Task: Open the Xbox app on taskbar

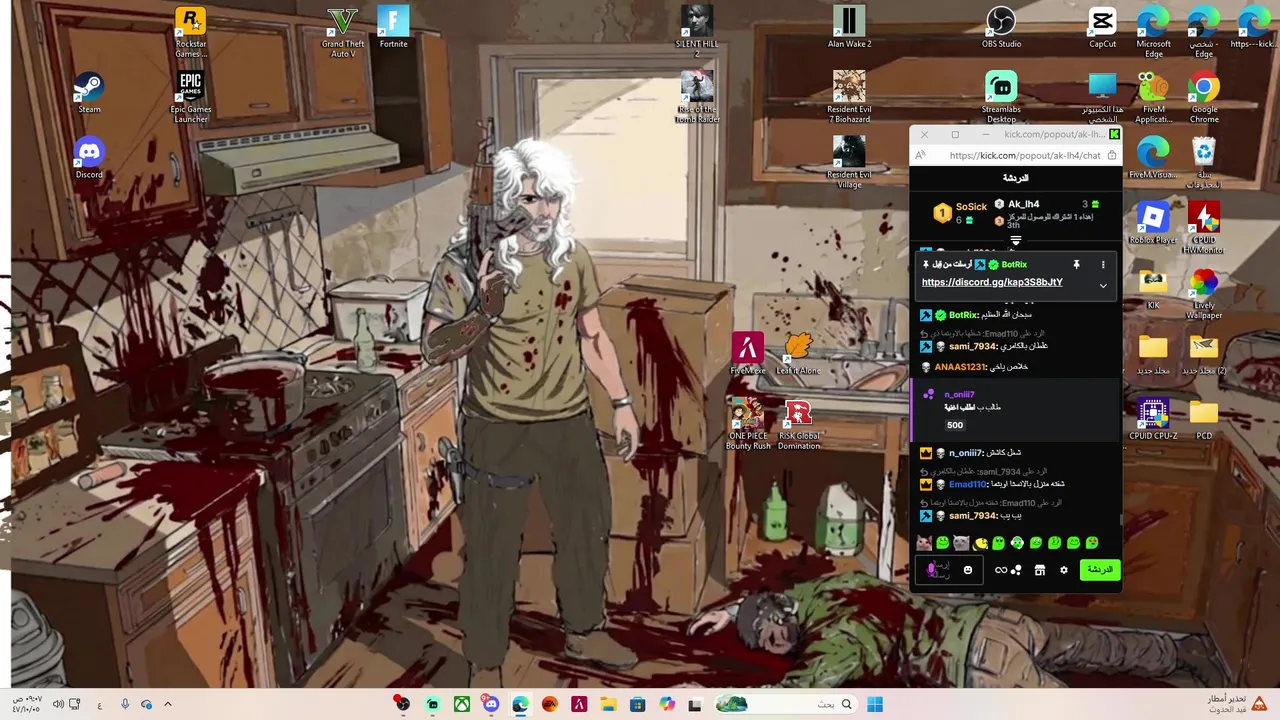Action: pyautogui.click(x=462, y=704)
